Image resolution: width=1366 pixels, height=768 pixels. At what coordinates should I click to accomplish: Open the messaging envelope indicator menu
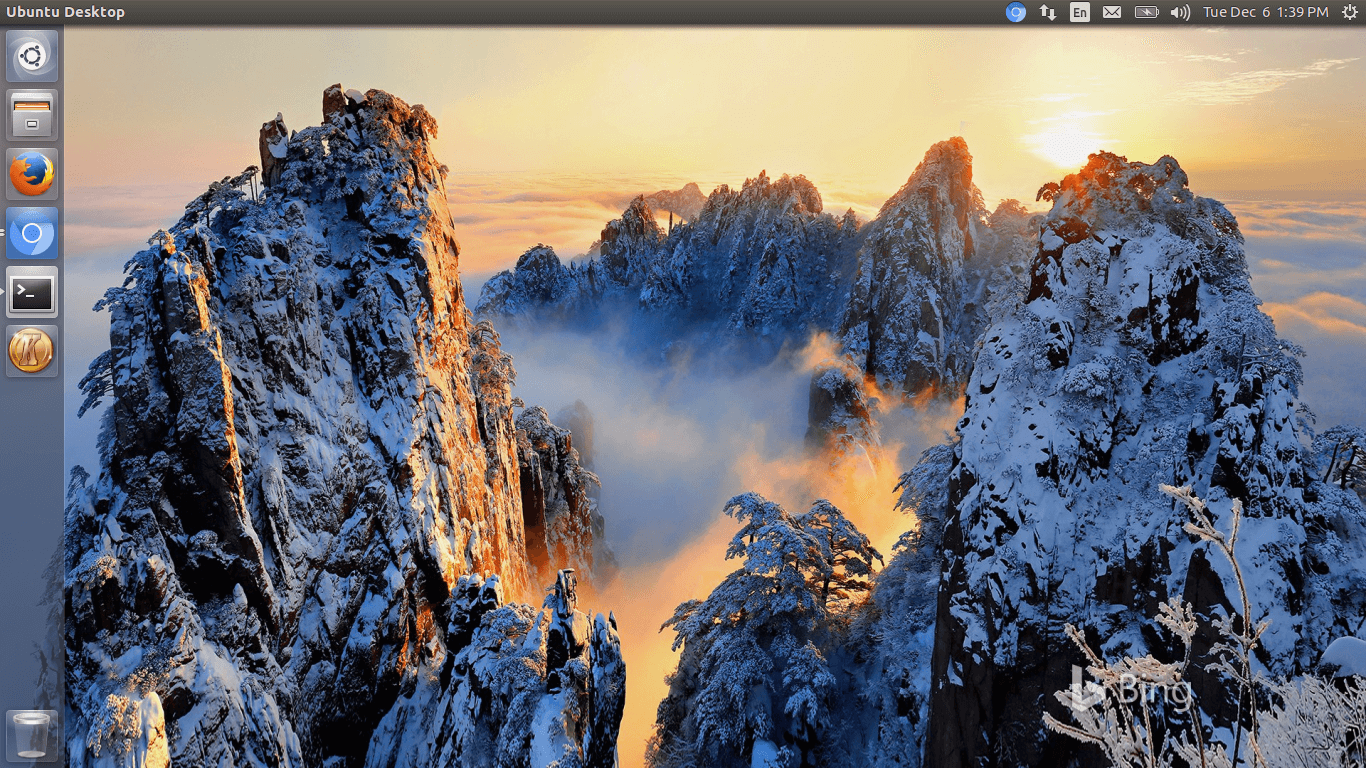tap(1112, 12)
